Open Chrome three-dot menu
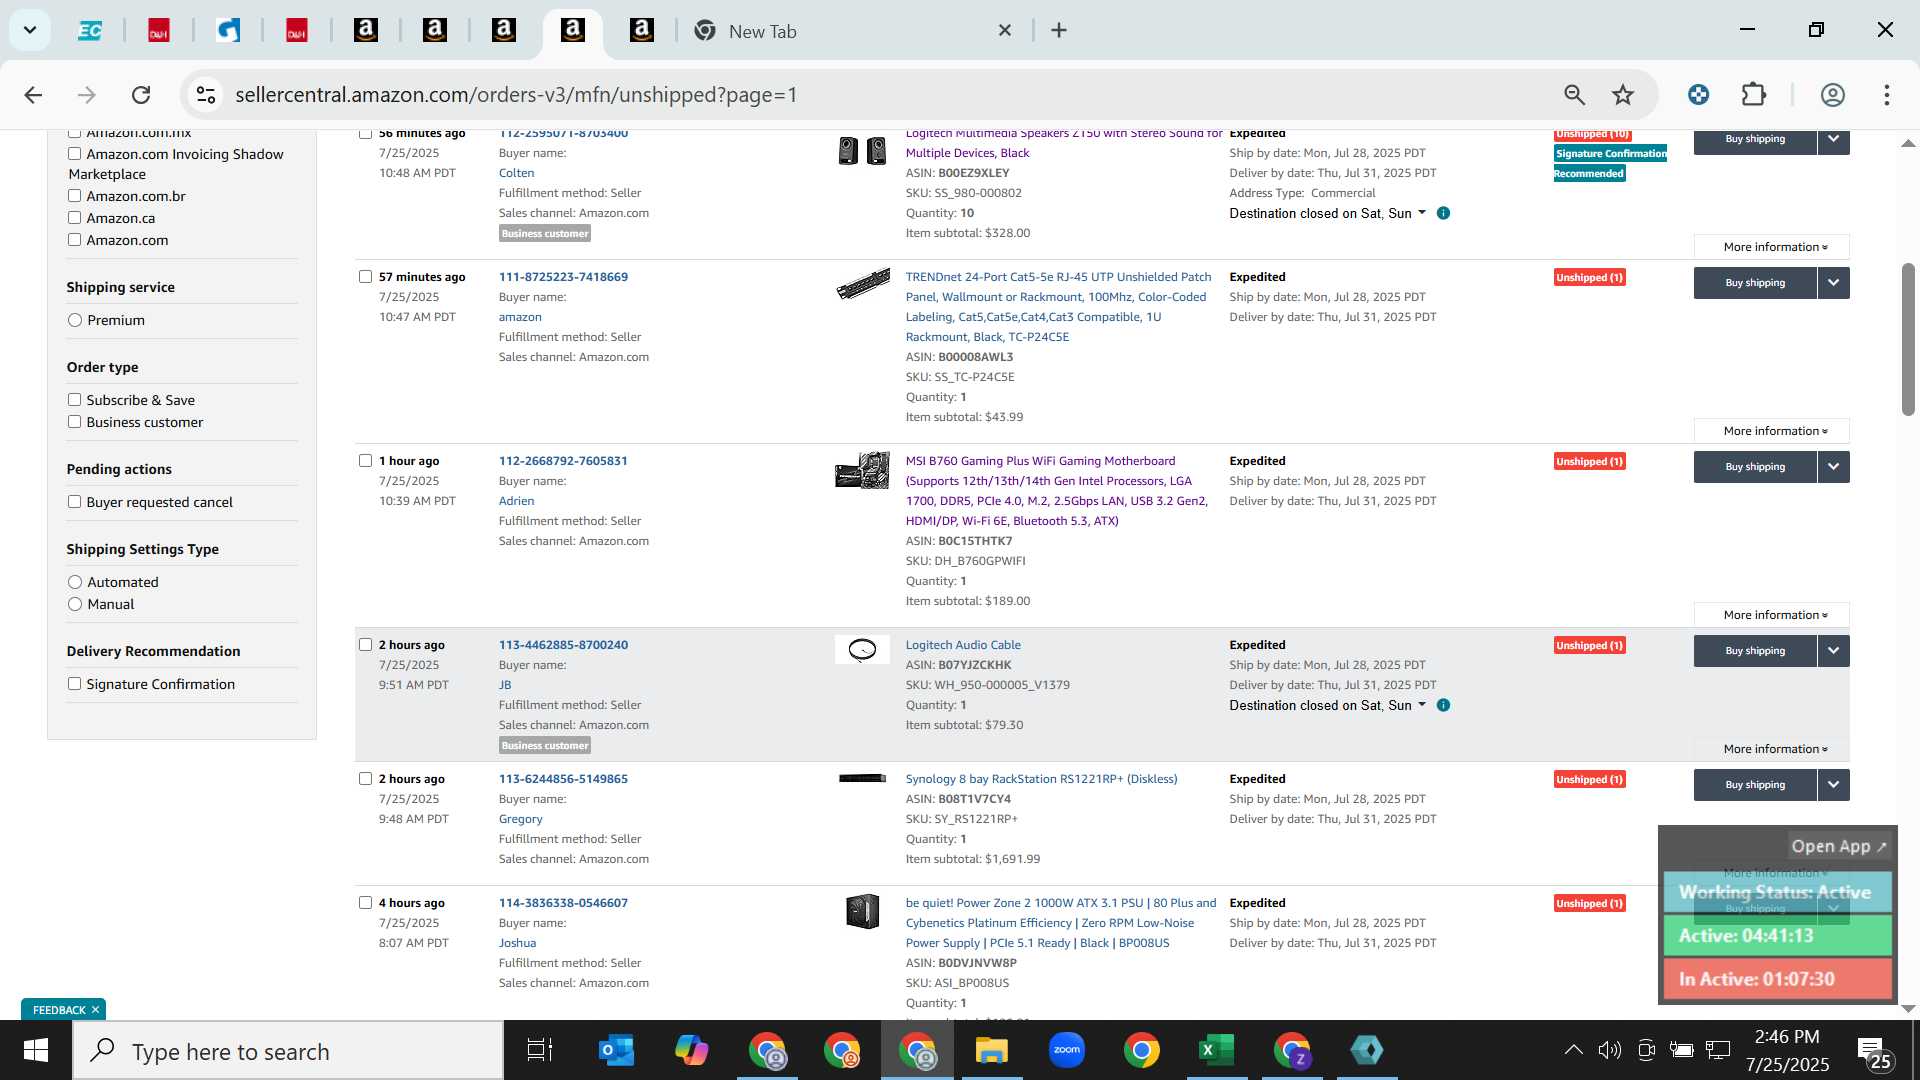Screen dimensions: 1920x1080 click(1887, 95)
